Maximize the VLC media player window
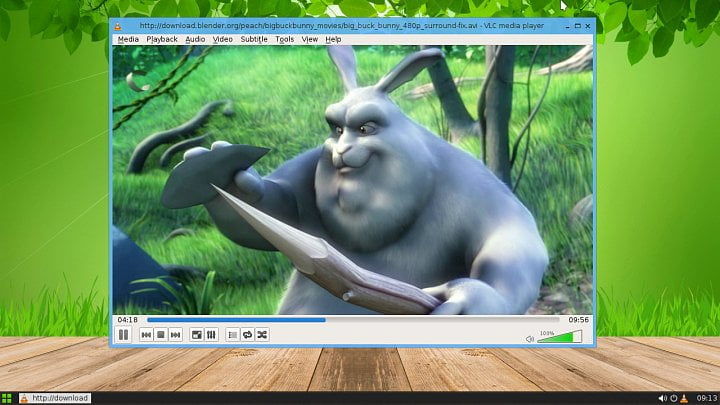 pos(578,26)
